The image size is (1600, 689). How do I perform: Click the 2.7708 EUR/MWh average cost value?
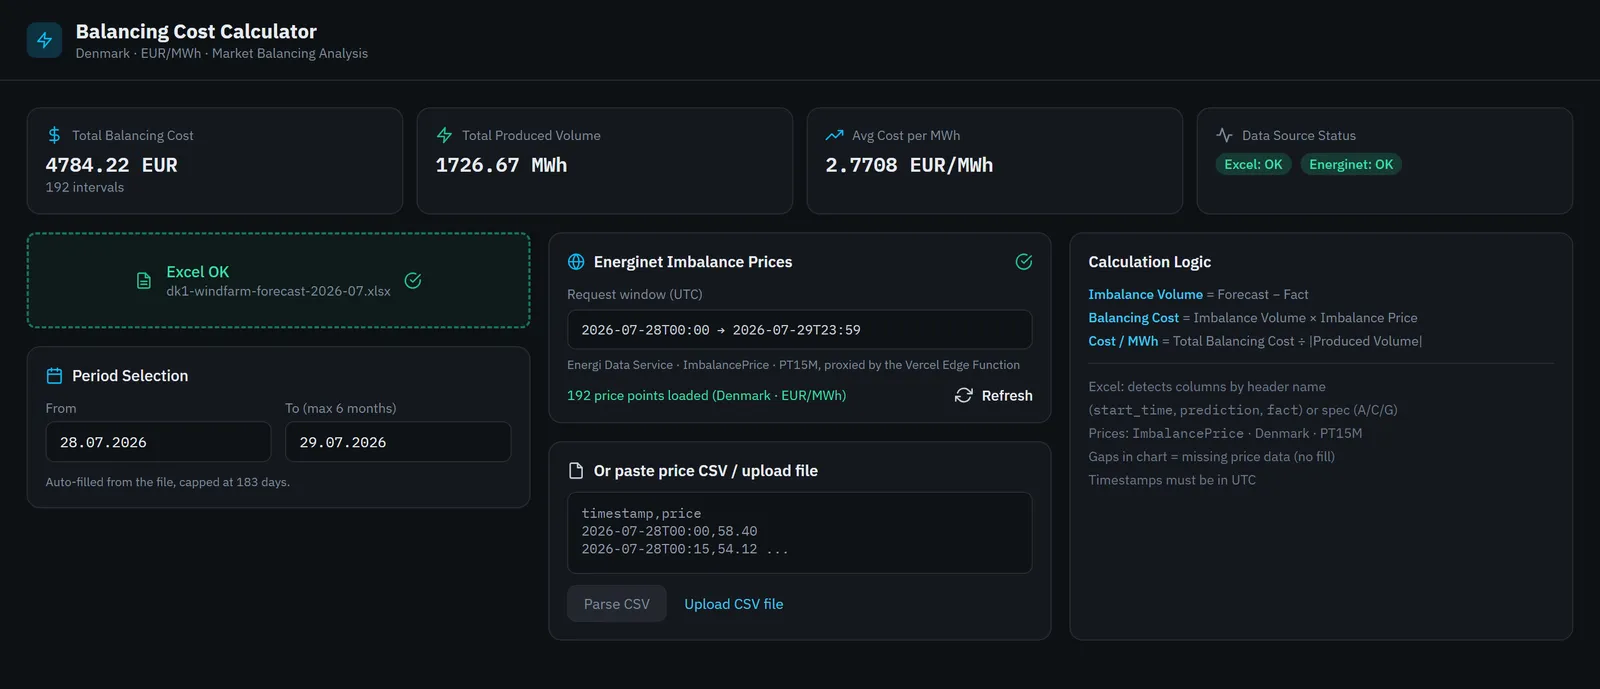tap(909, 165)
